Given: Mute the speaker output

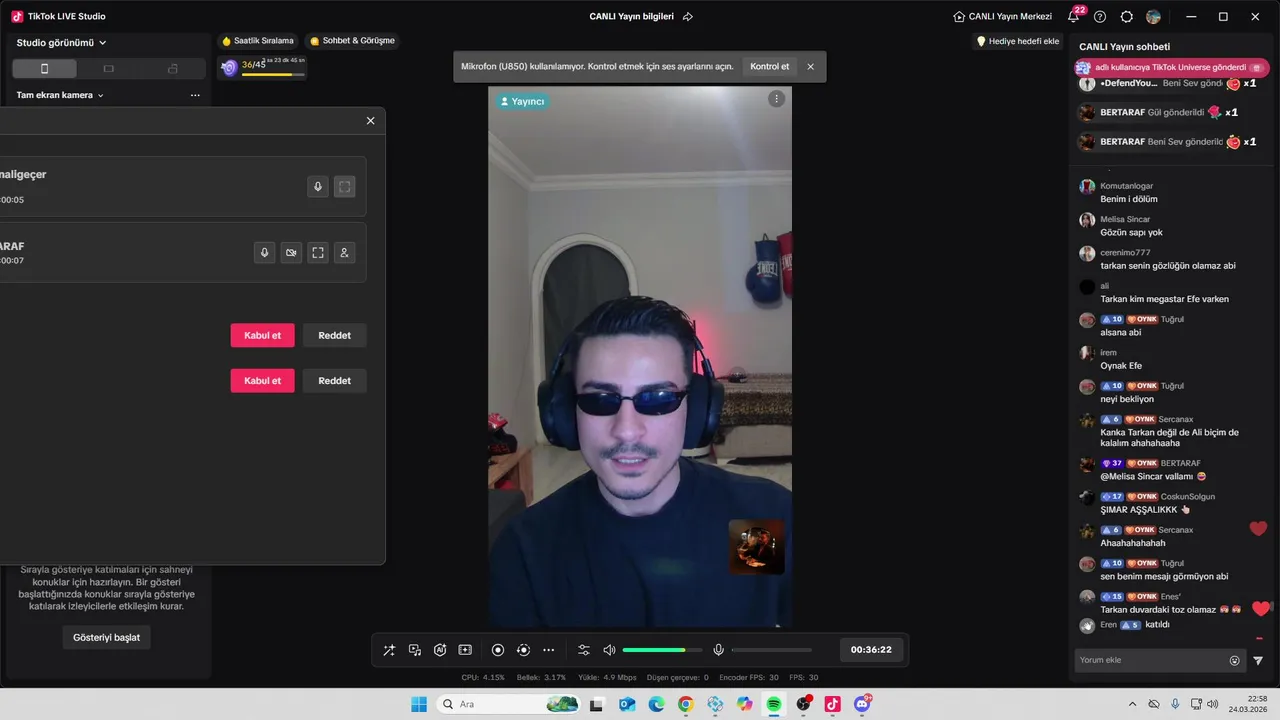Looking at the screenshot, I should tap(609, 650).
